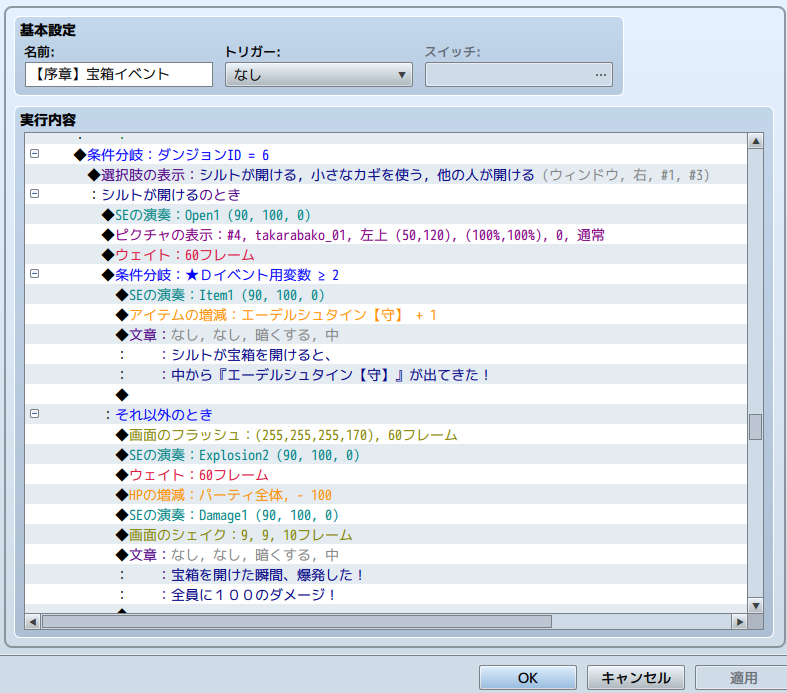This screenshot has width=787, height=693.
Task: Select the SEの演奏:Item1 line
Action: (385, 295)
